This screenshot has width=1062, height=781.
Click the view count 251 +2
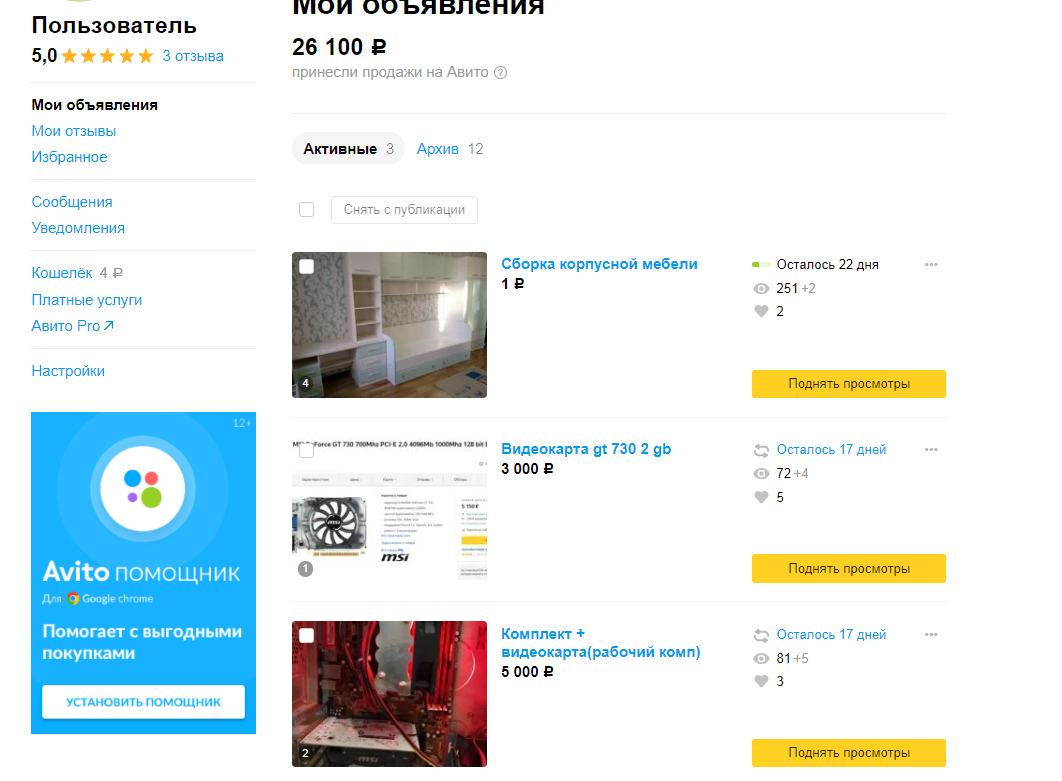[796, 289]
